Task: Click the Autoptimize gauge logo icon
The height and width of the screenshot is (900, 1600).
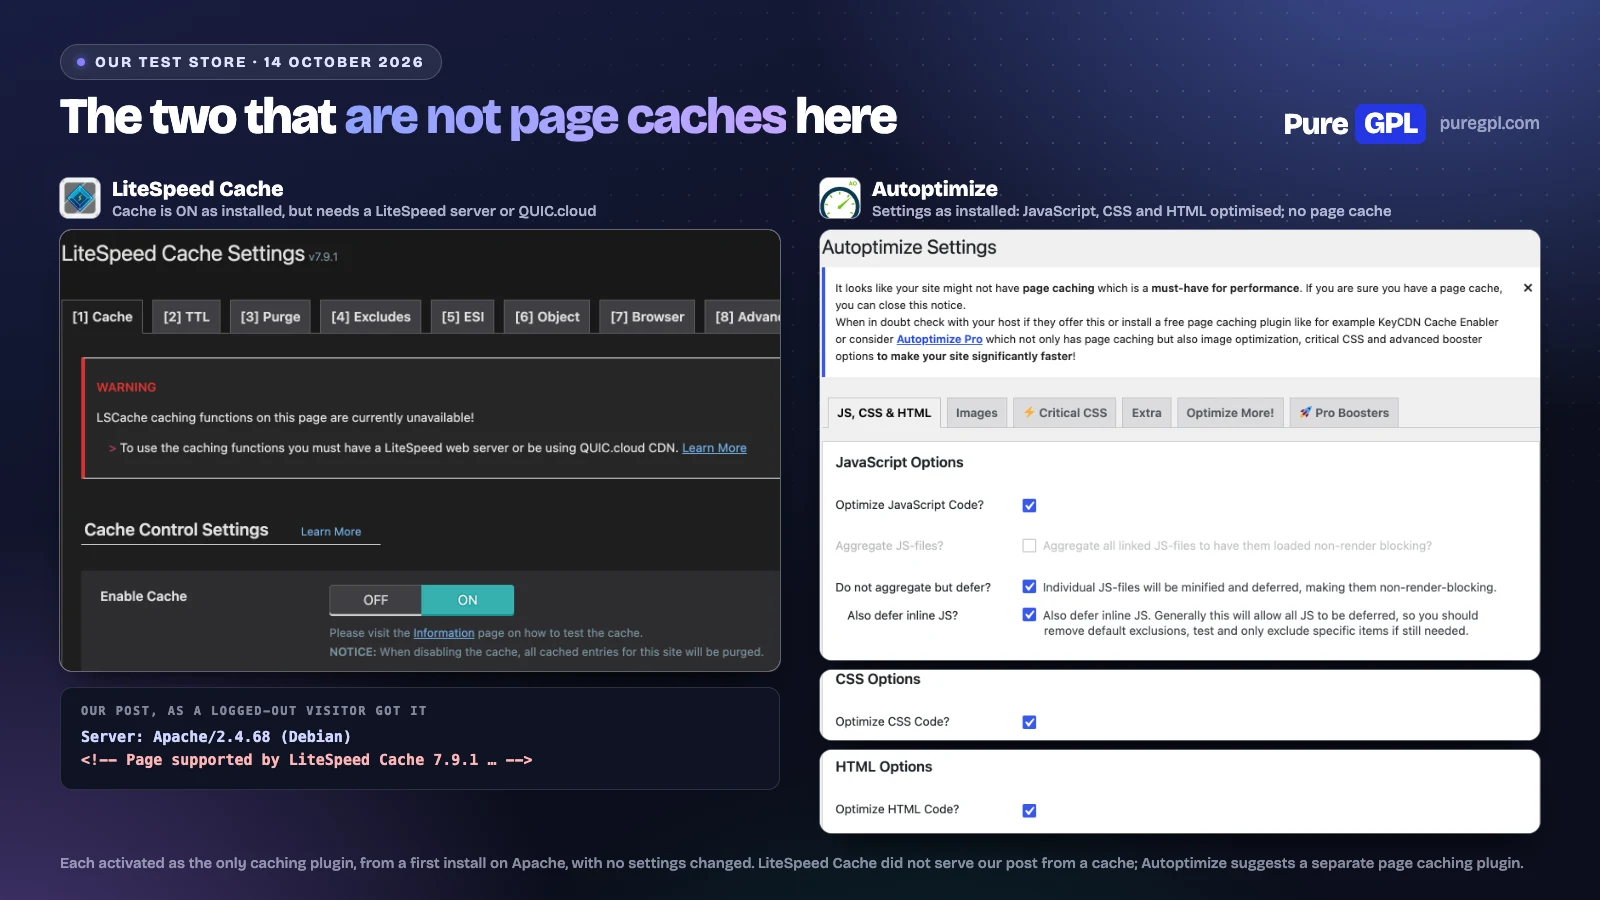Action: 840,198
